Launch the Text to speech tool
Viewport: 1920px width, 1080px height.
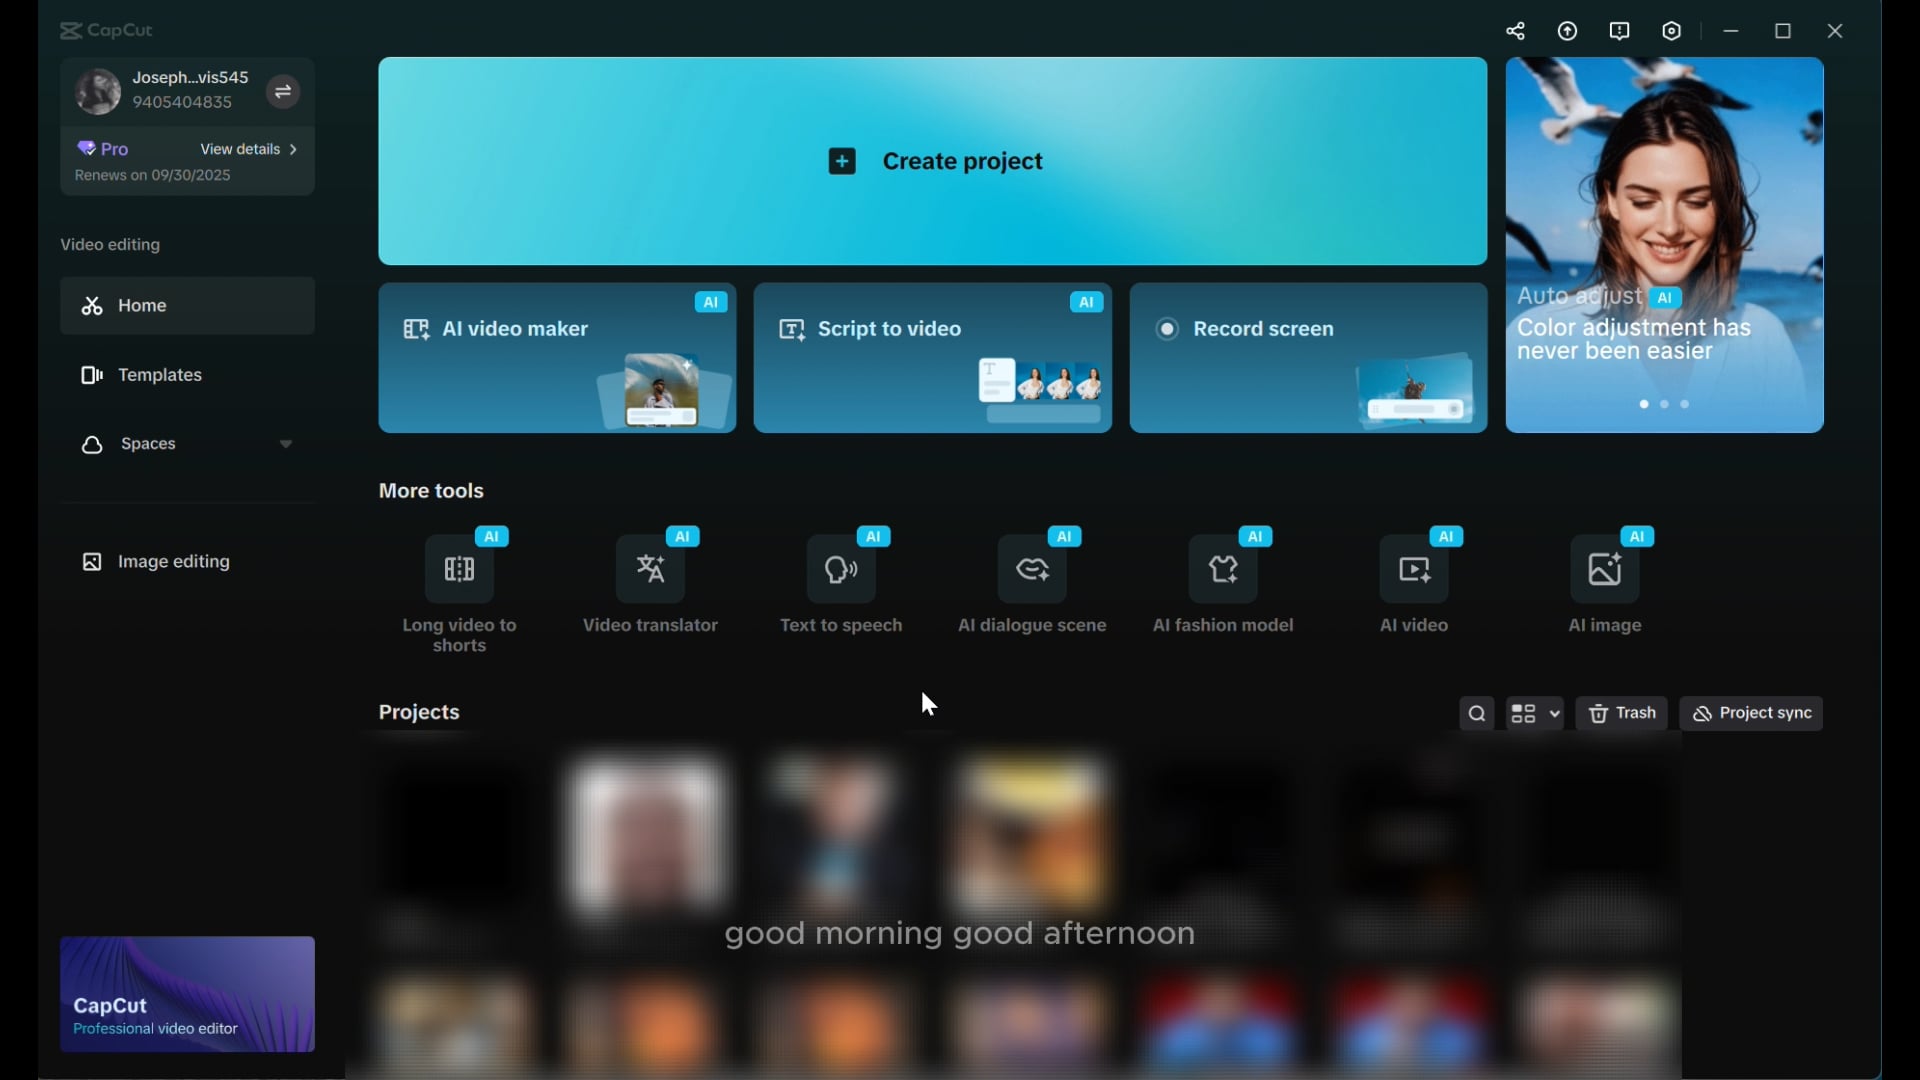coord(842,570)
